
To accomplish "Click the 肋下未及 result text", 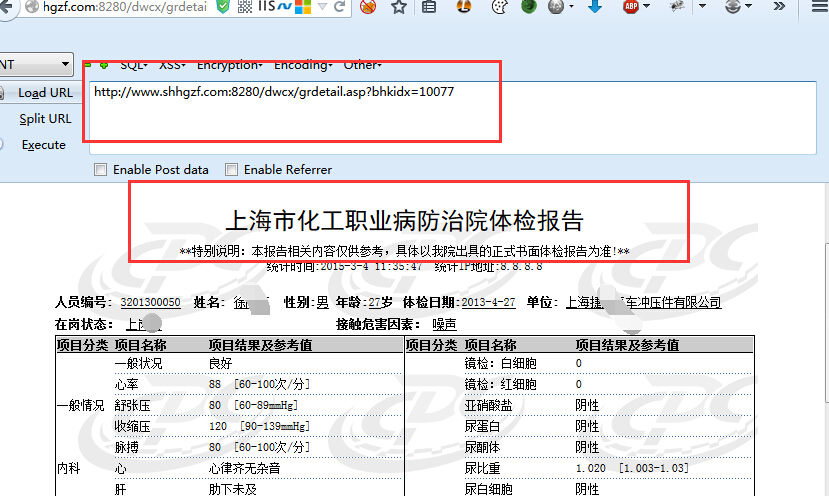I will point(233,489).
